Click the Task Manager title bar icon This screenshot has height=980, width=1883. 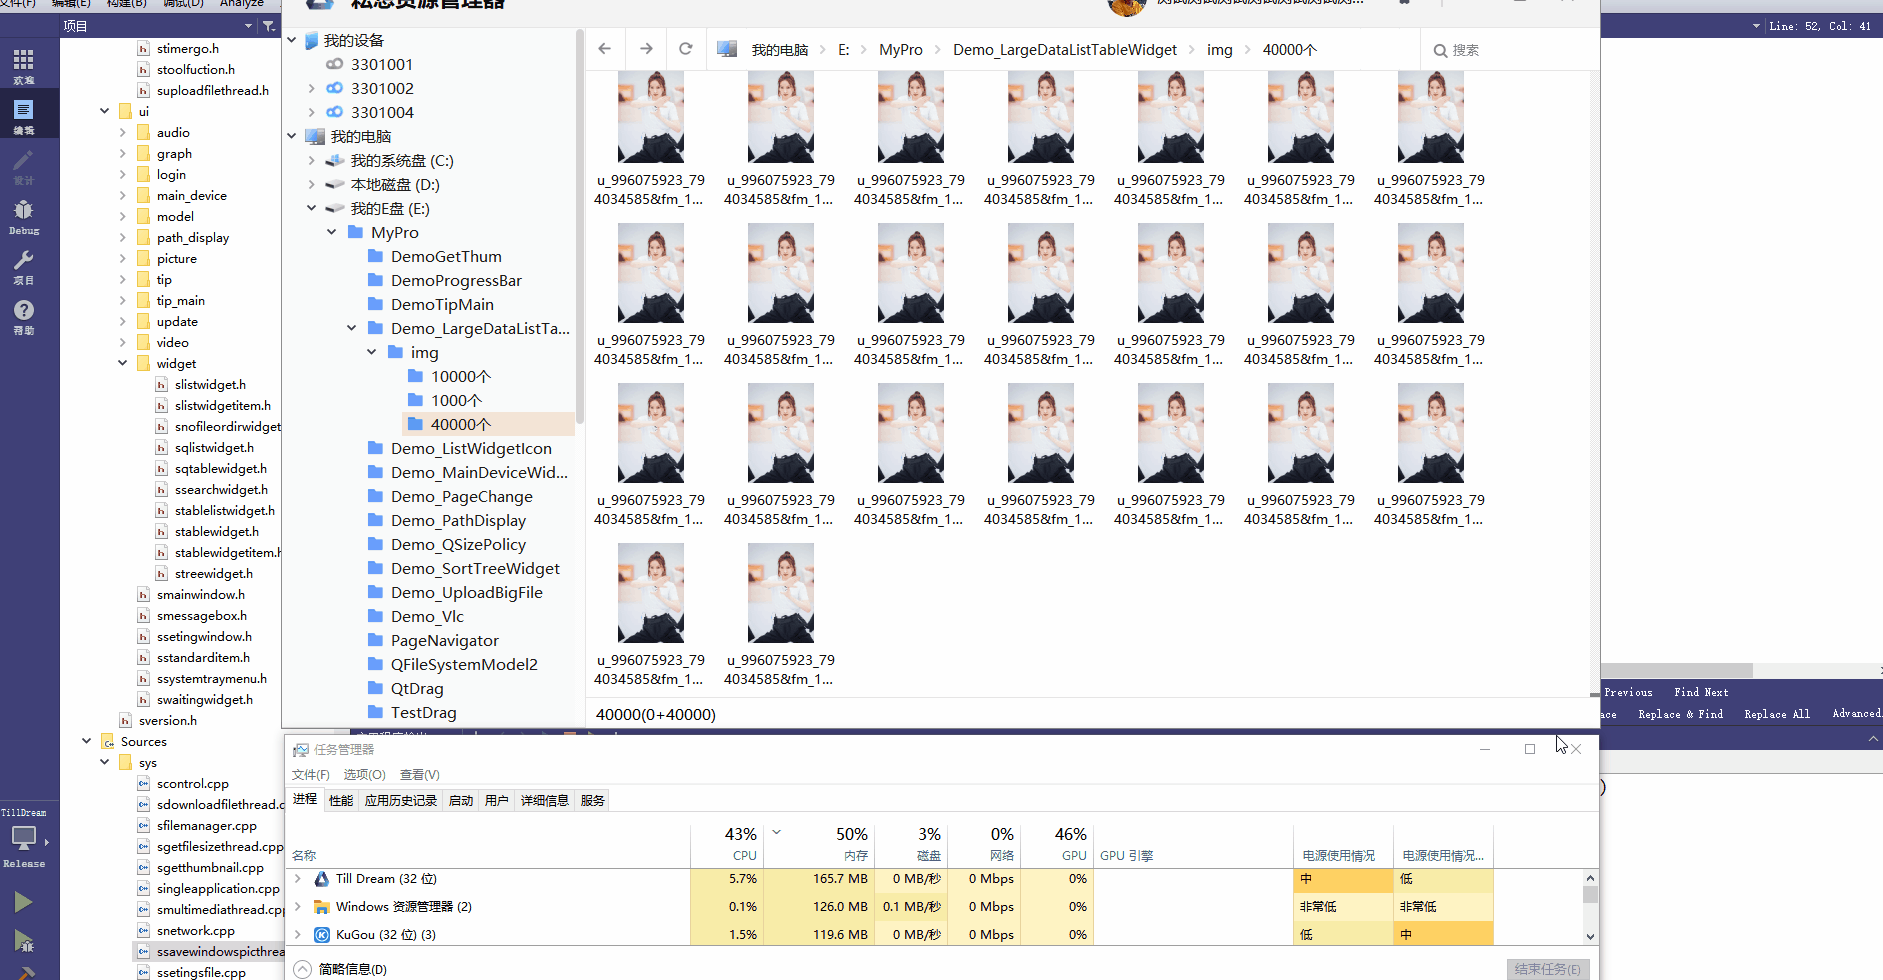click(x=300, y=749)
